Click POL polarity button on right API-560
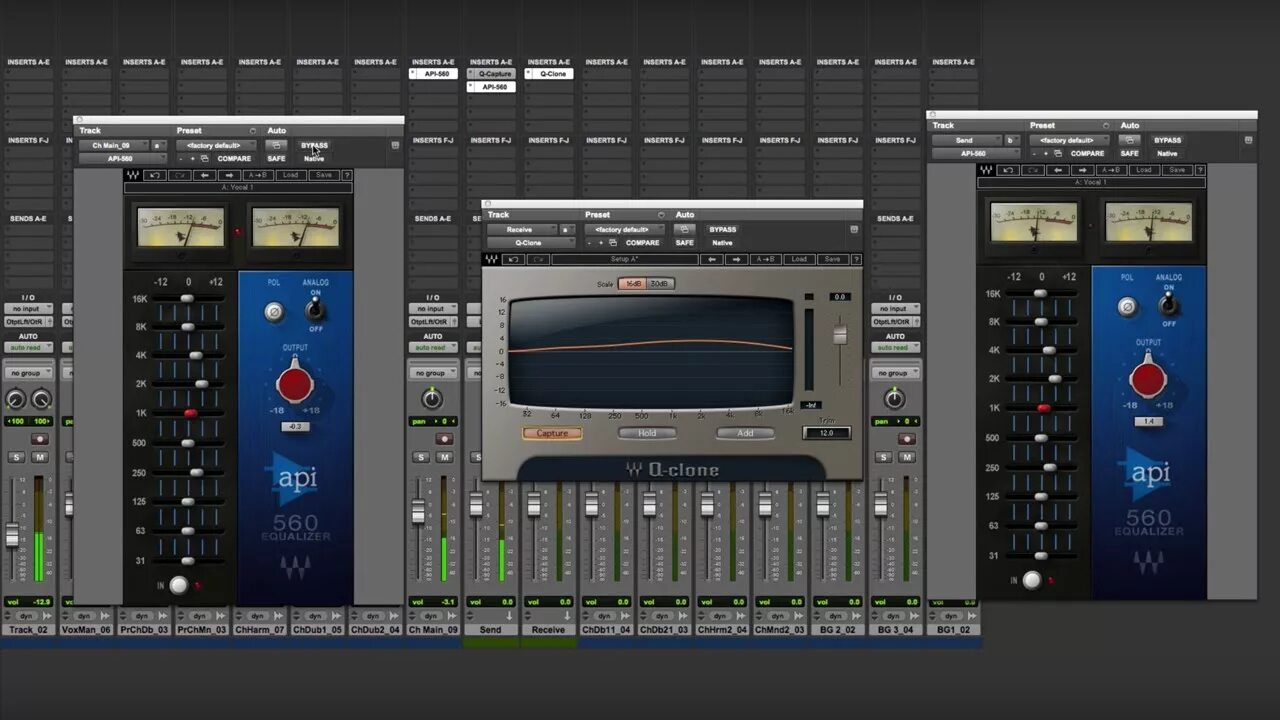Image resolution: width=1280 pixels, height=720 pixels. (x=1127, y=307)
